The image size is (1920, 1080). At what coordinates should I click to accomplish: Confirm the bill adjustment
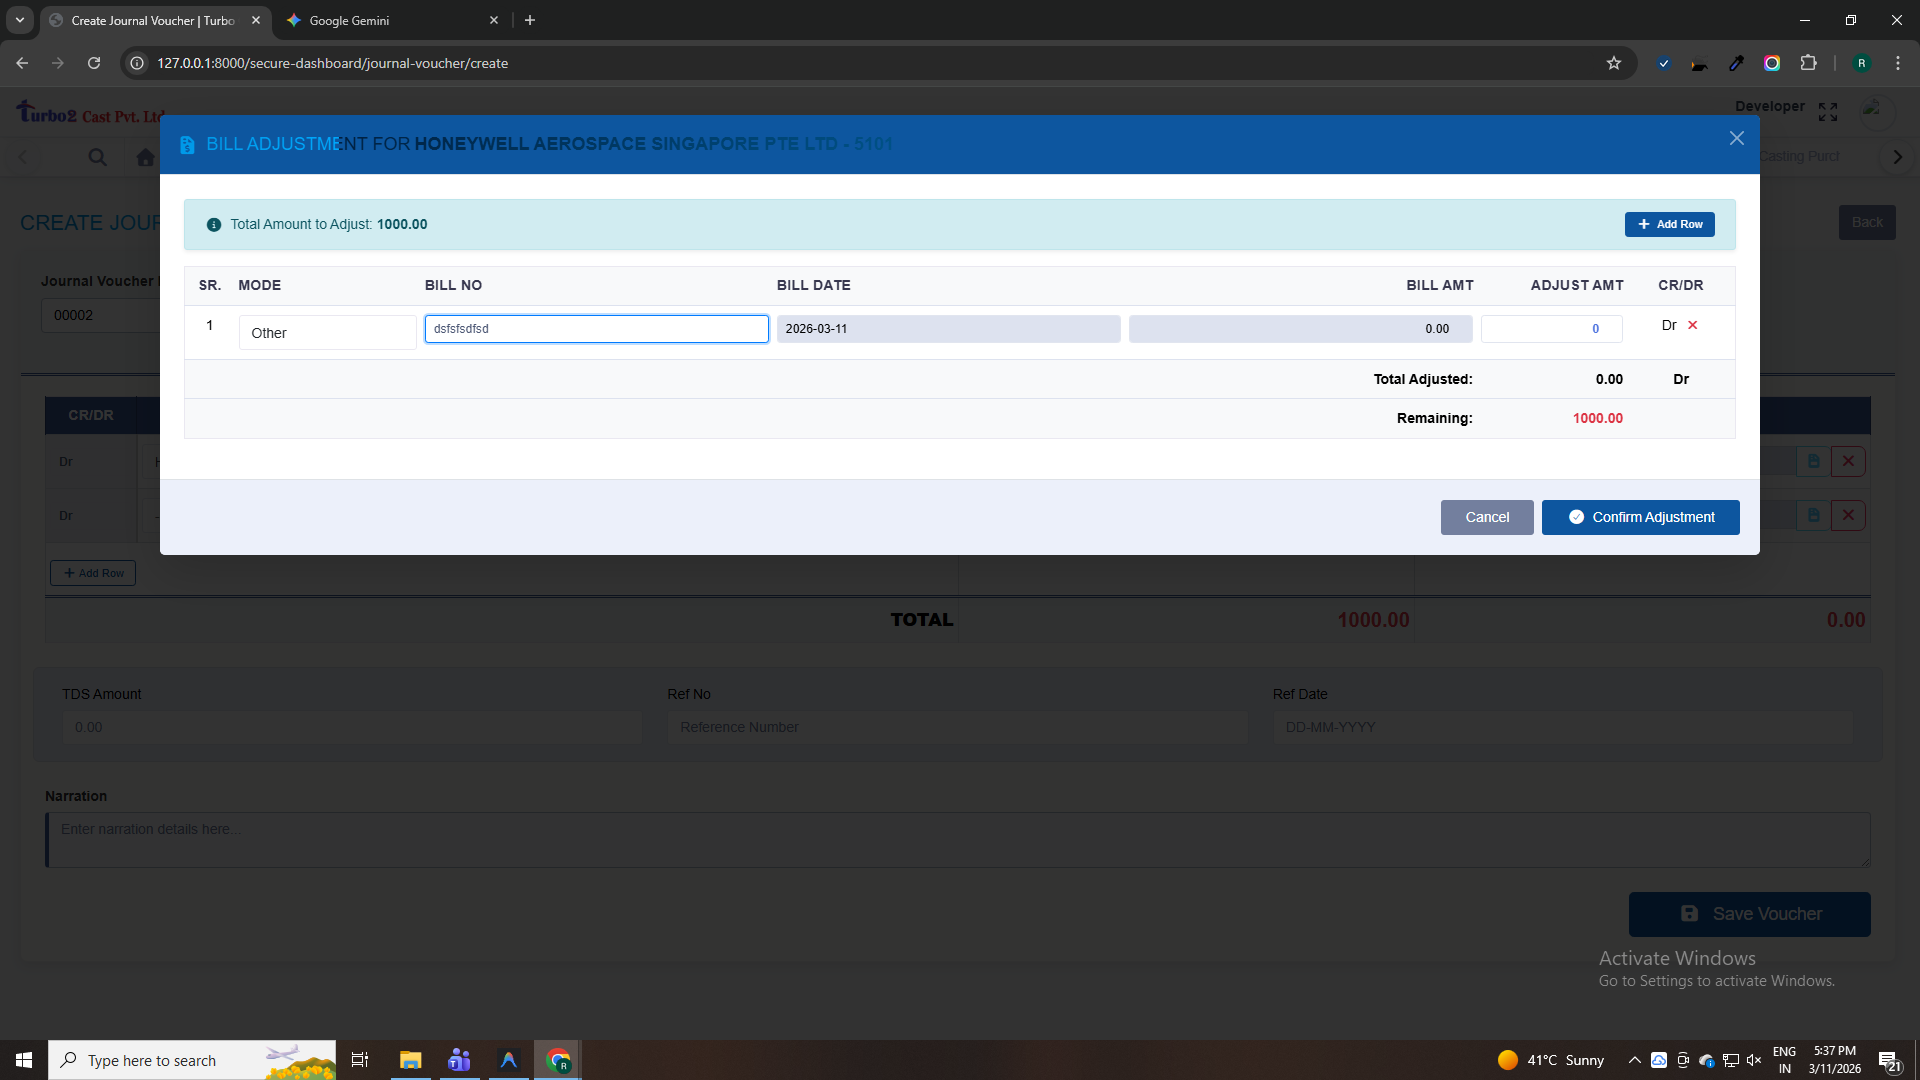[x=1640, y=517]
